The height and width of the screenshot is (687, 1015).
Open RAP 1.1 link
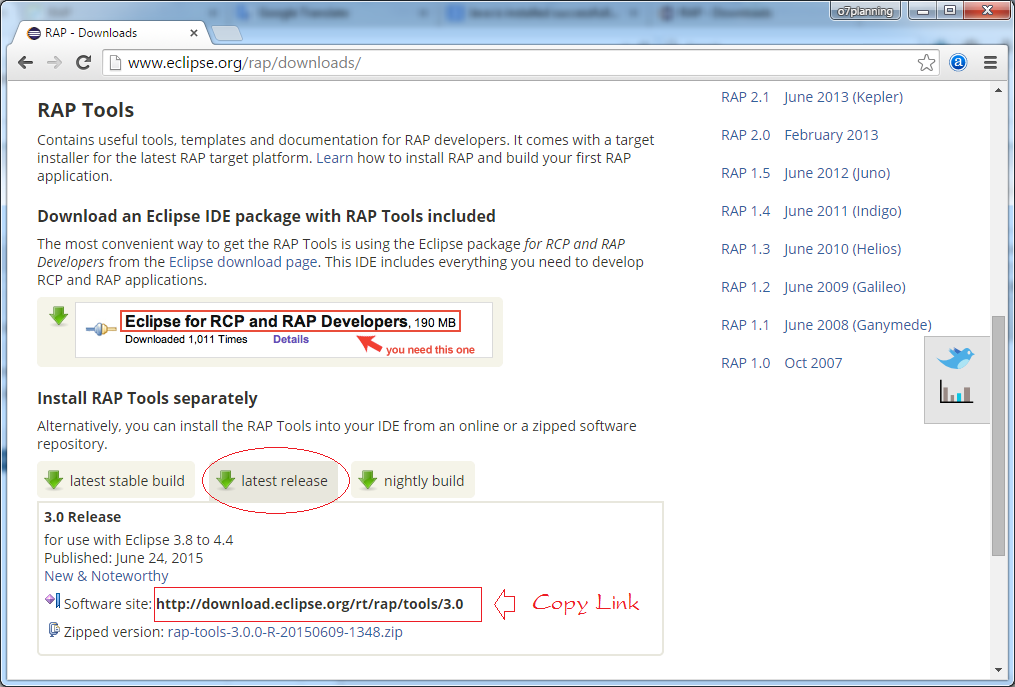pos(745,325)
